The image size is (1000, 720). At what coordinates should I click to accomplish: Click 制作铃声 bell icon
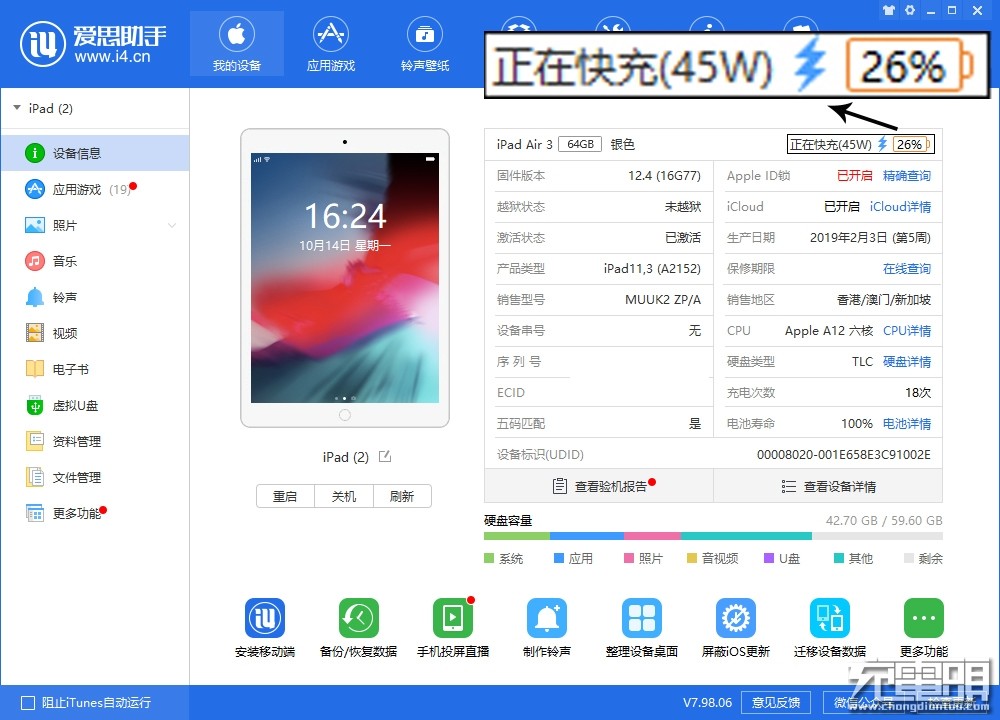[547, 617]
